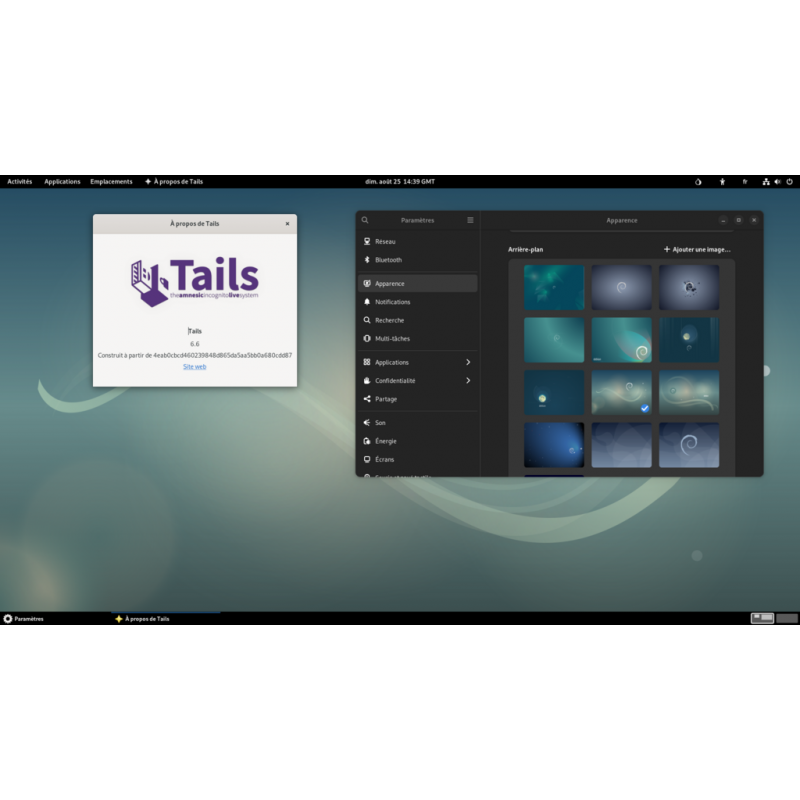Select the checkmarked wallpaper toggle

645,407
